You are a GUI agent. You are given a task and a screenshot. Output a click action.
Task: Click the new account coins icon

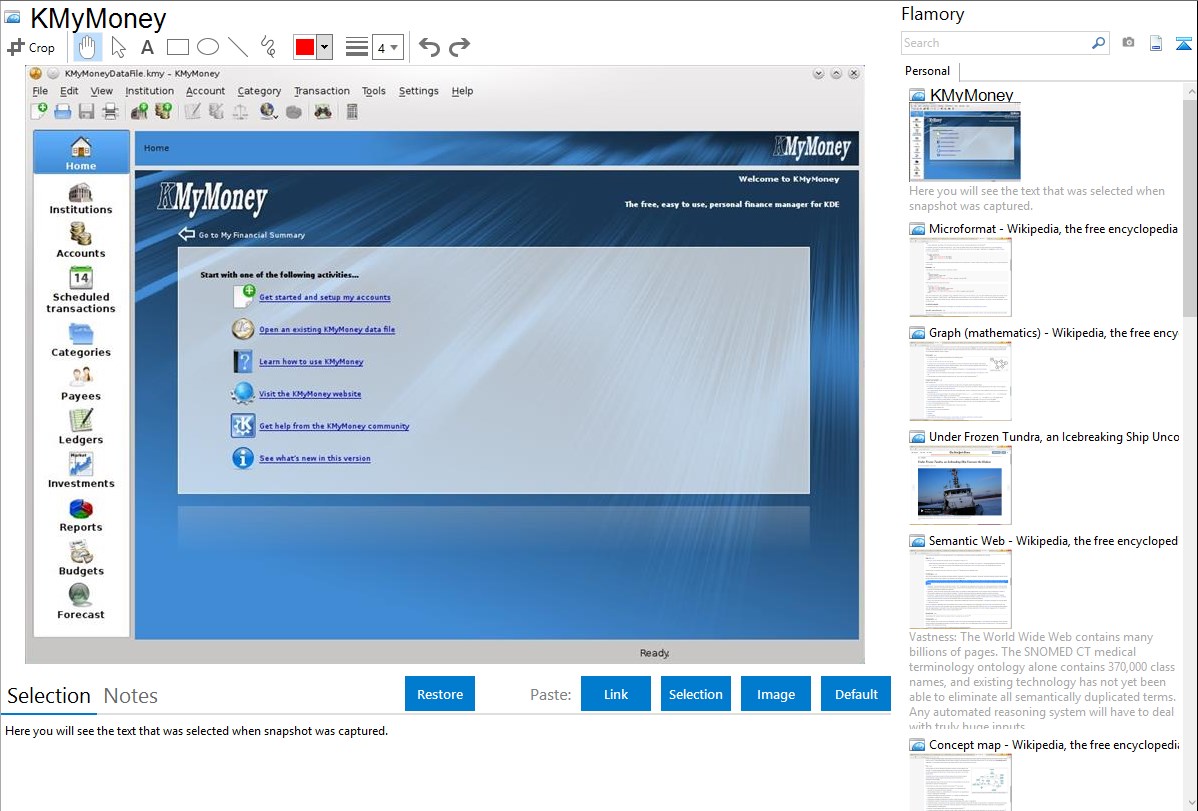point(163,112)
